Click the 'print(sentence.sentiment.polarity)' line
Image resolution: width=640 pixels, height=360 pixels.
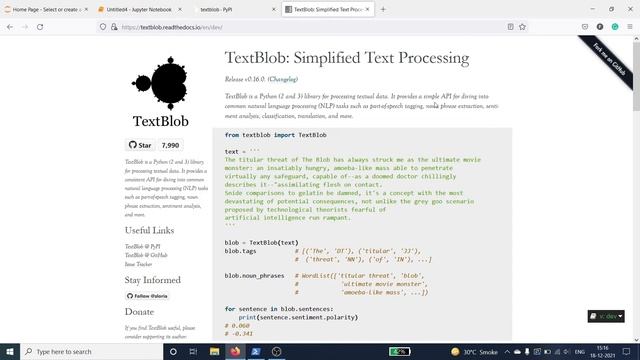pyautogui.click(x=298, y=317)
